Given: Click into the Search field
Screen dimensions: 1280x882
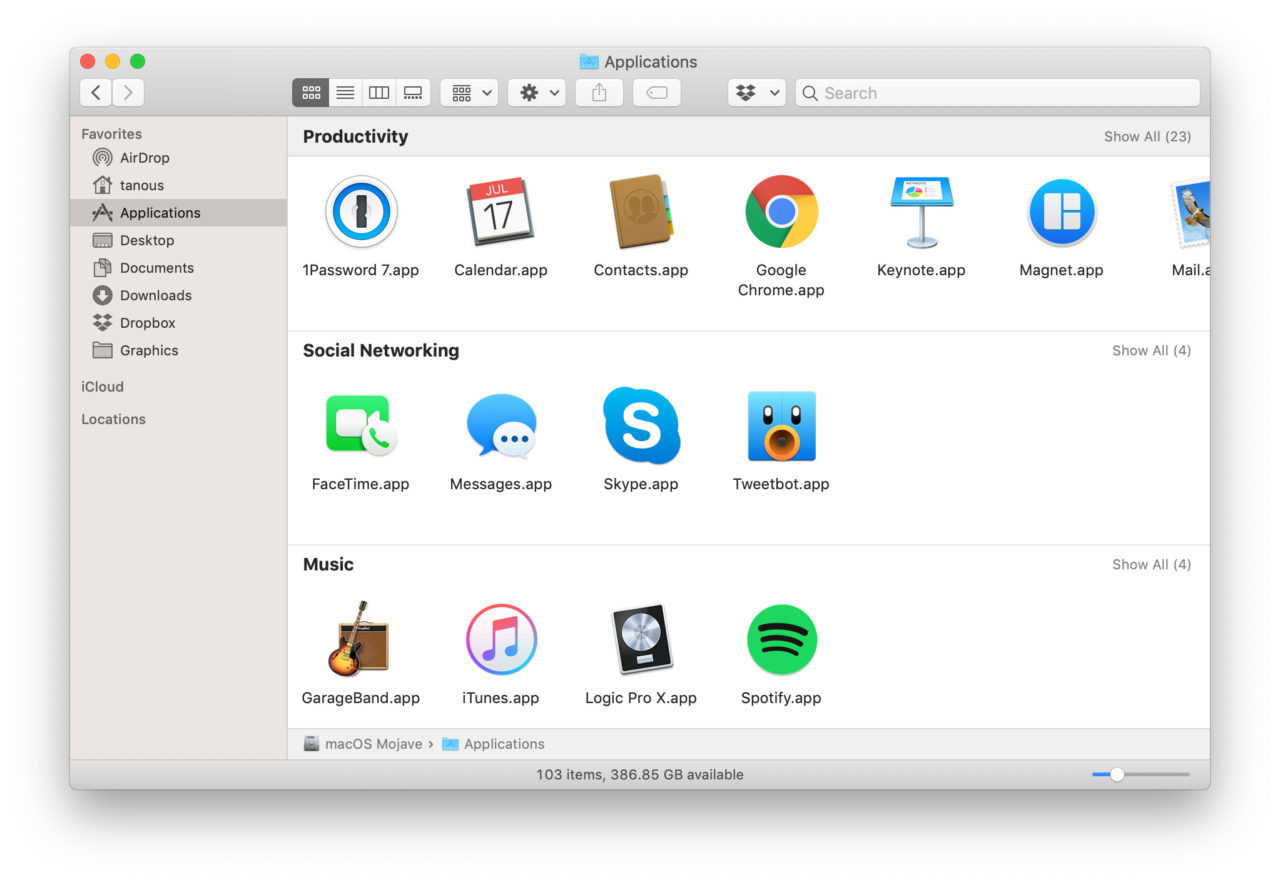Looking at the screenshot, I should click(998, 93).
